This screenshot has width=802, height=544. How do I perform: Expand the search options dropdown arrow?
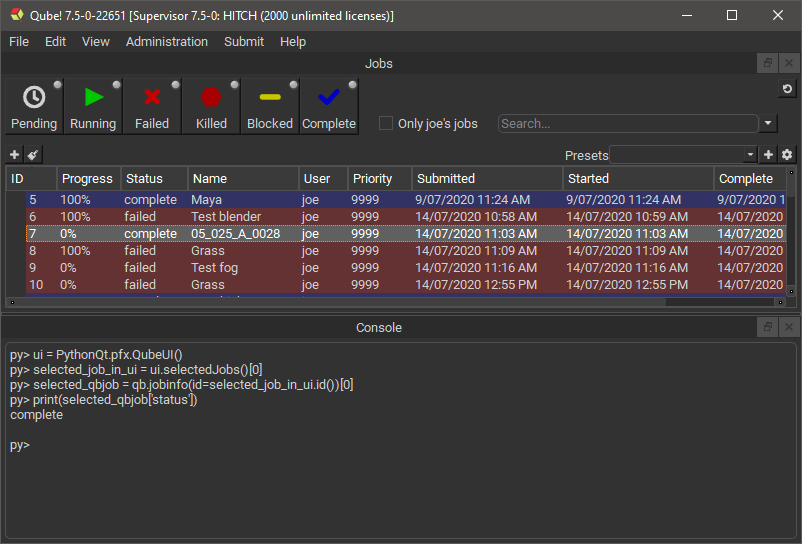[x=768, y=124]
